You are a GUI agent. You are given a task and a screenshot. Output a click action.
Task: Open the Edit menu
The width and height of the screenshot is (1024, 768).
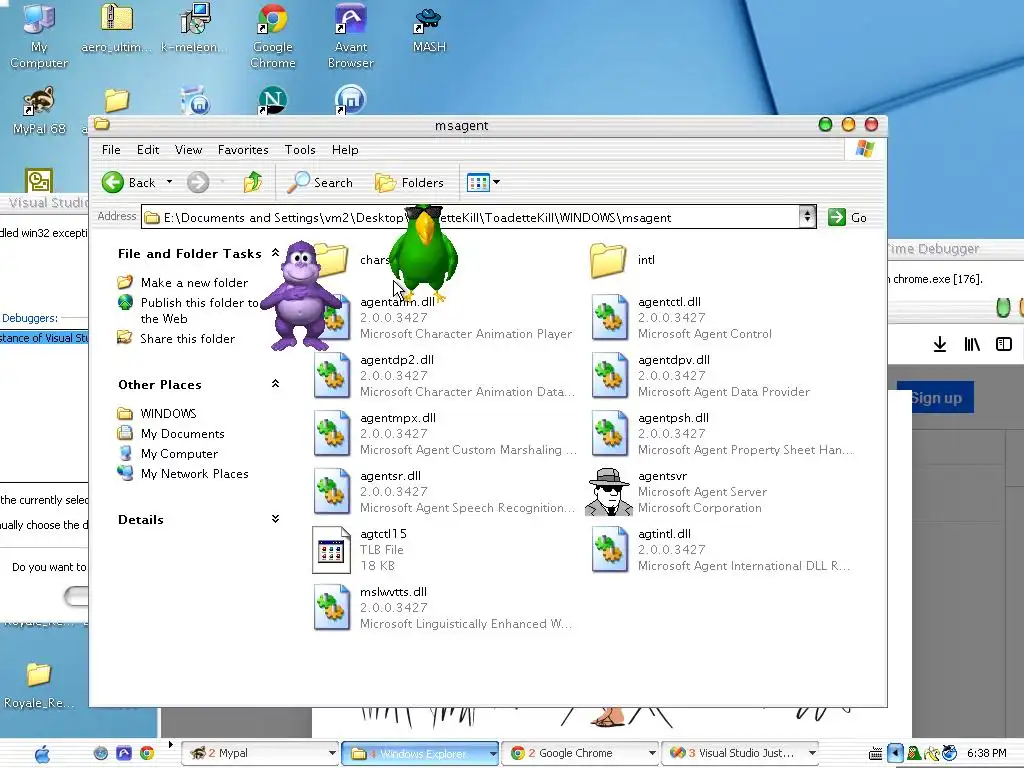[x=148, y=150]
